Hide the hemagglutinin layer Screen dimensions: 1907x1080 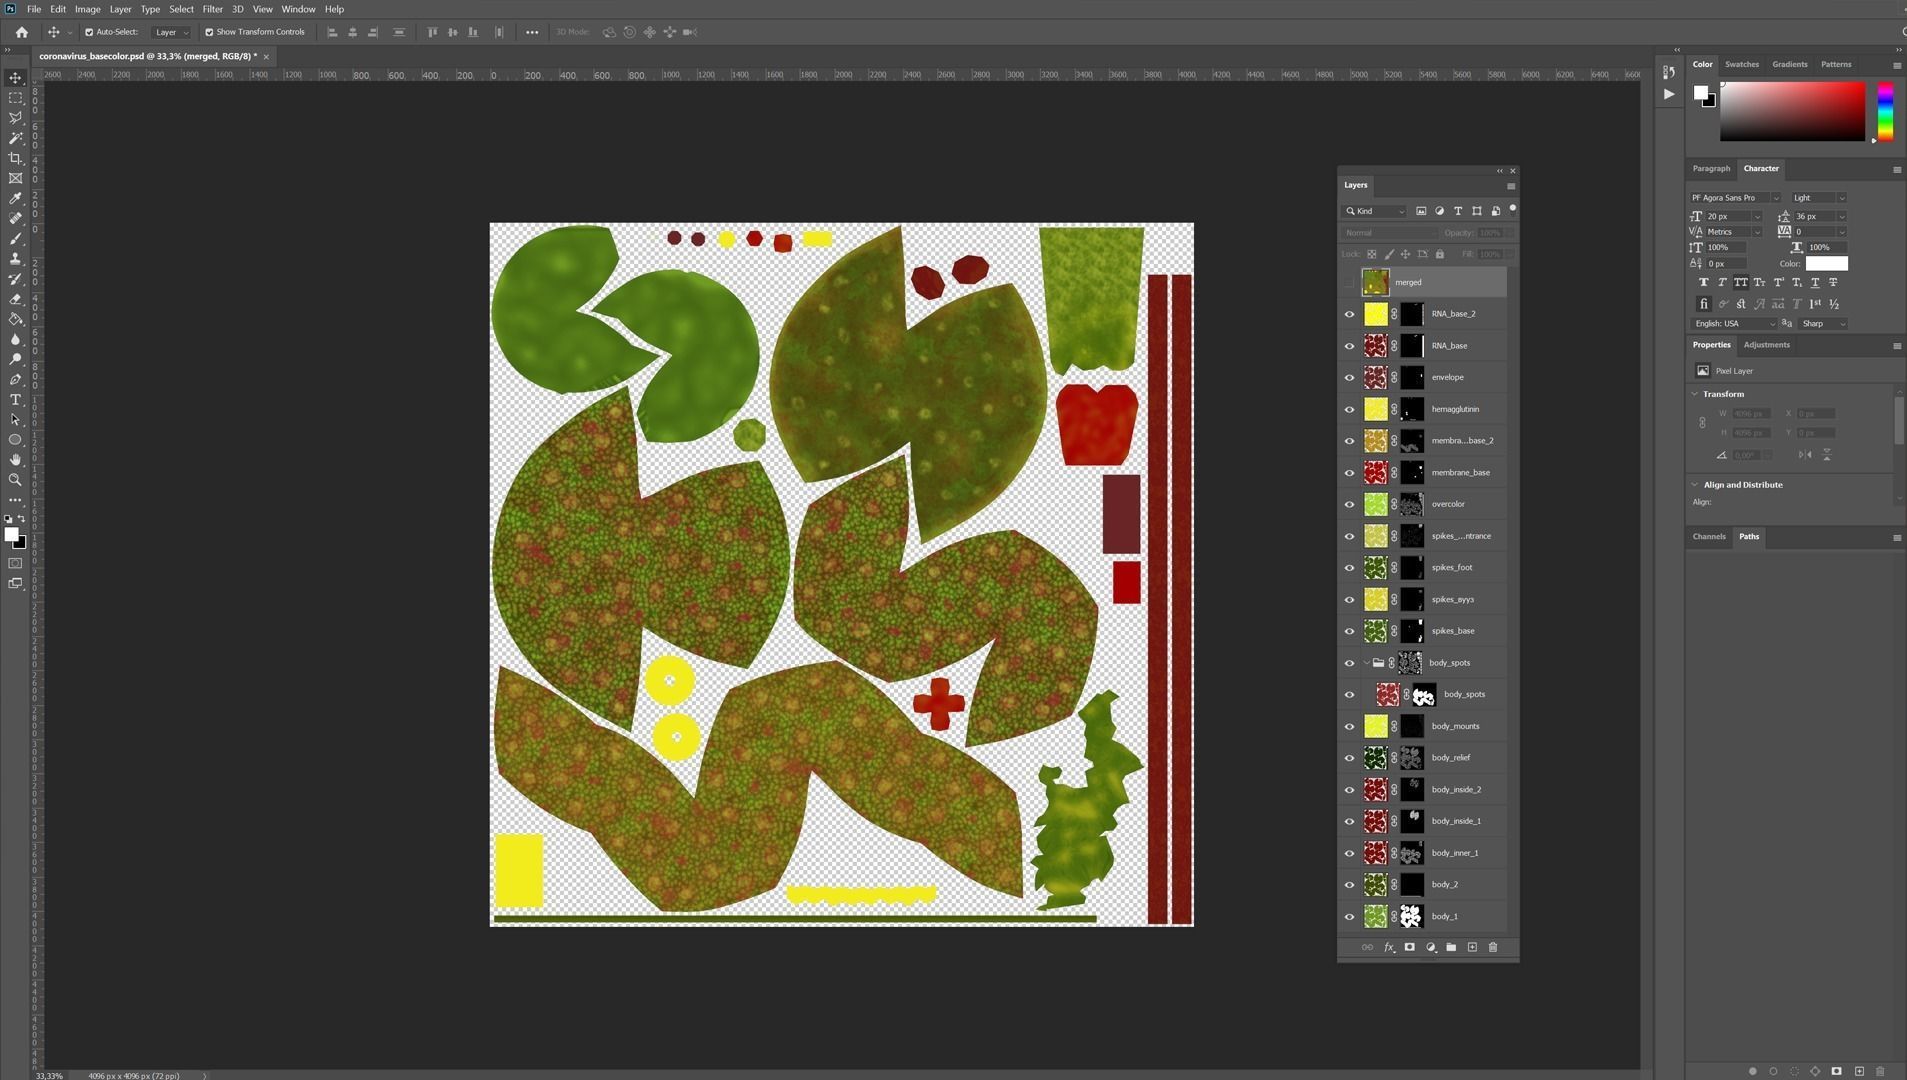click(x=1349, y=409)
